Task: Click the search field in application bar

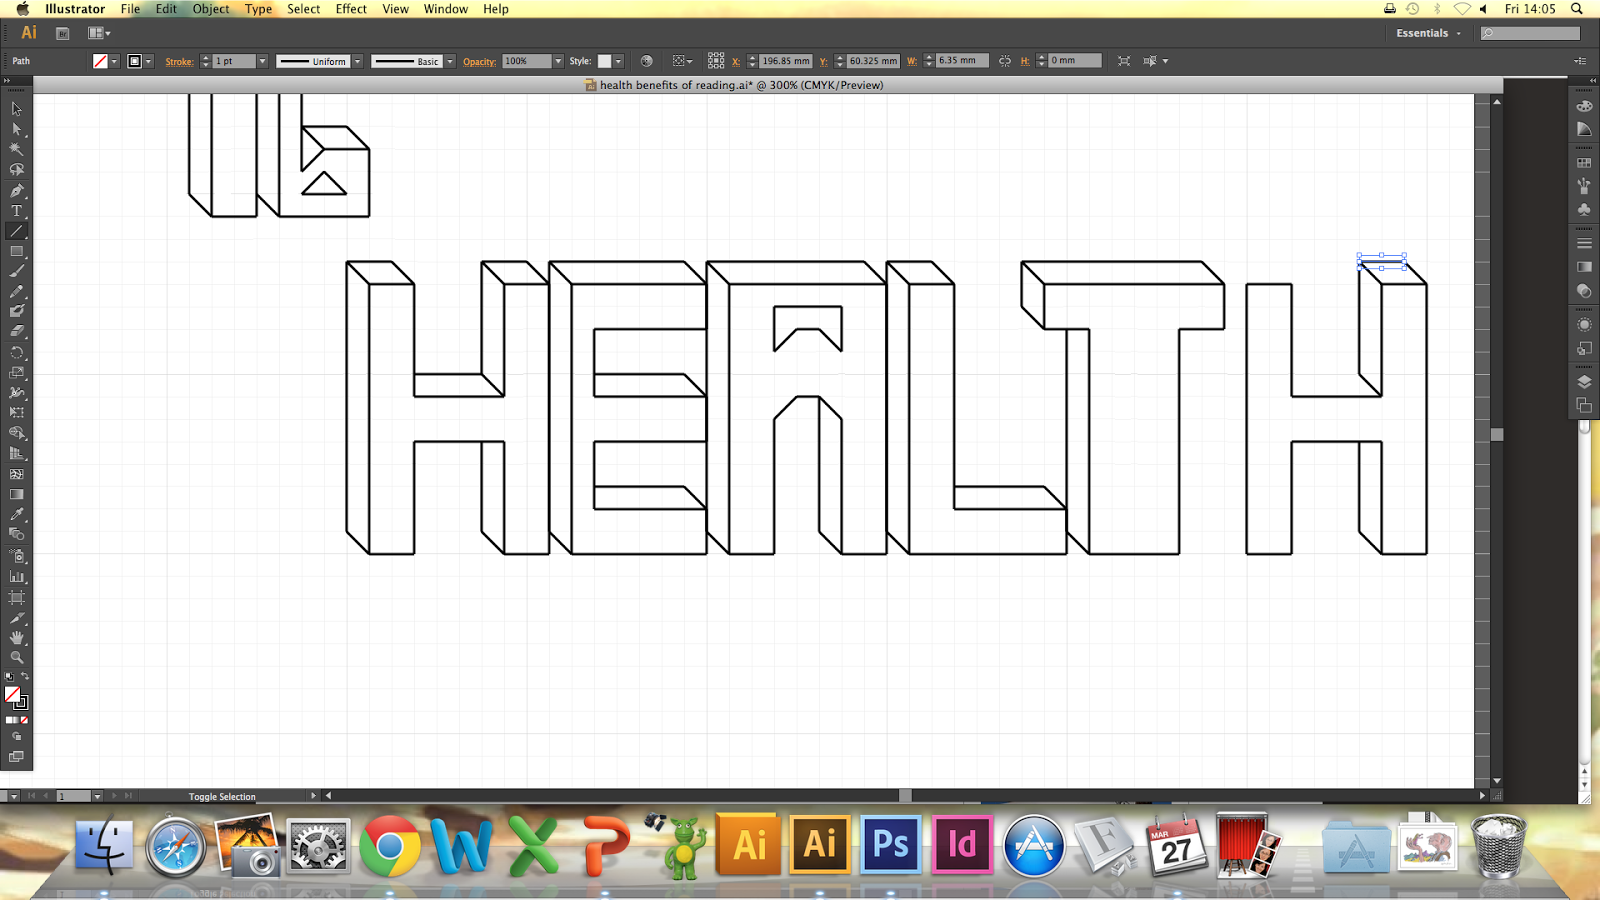Action: [x=1531, y=33]
